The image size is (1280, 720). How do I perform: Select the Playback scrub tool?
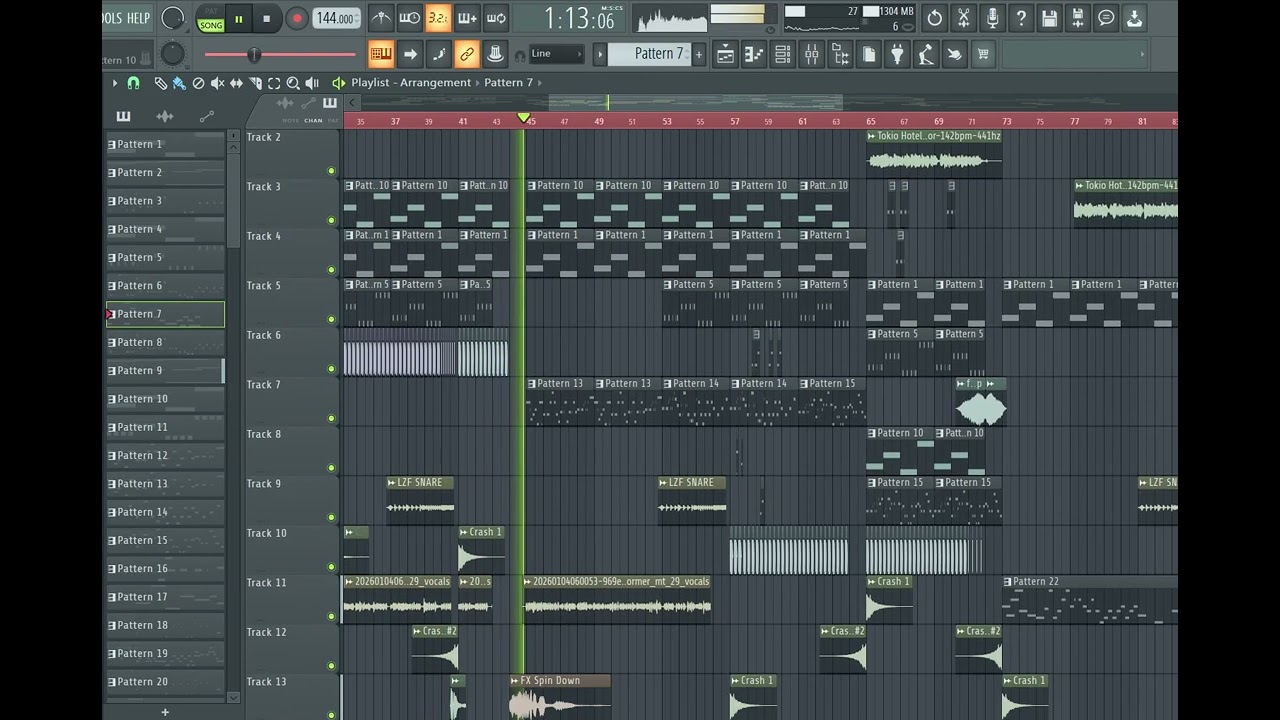click(312, 83)
